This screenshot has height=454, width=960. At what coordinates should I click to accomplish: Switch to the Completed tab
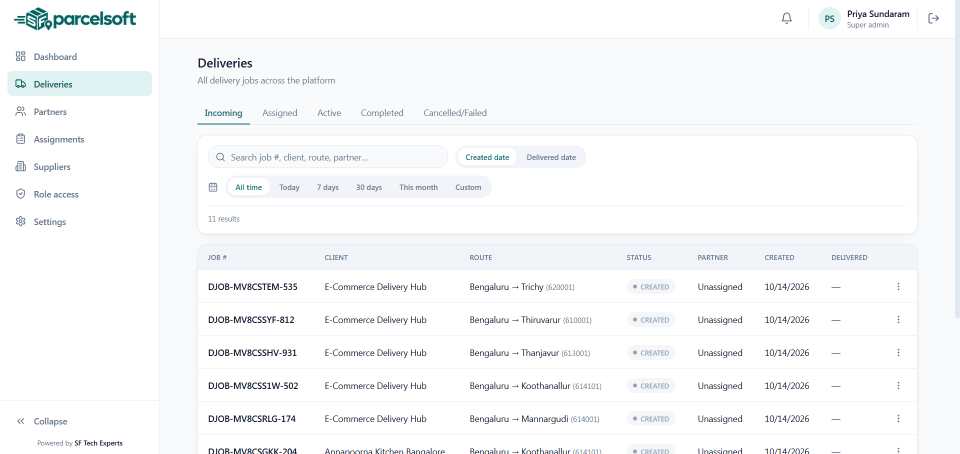point(382,113)
